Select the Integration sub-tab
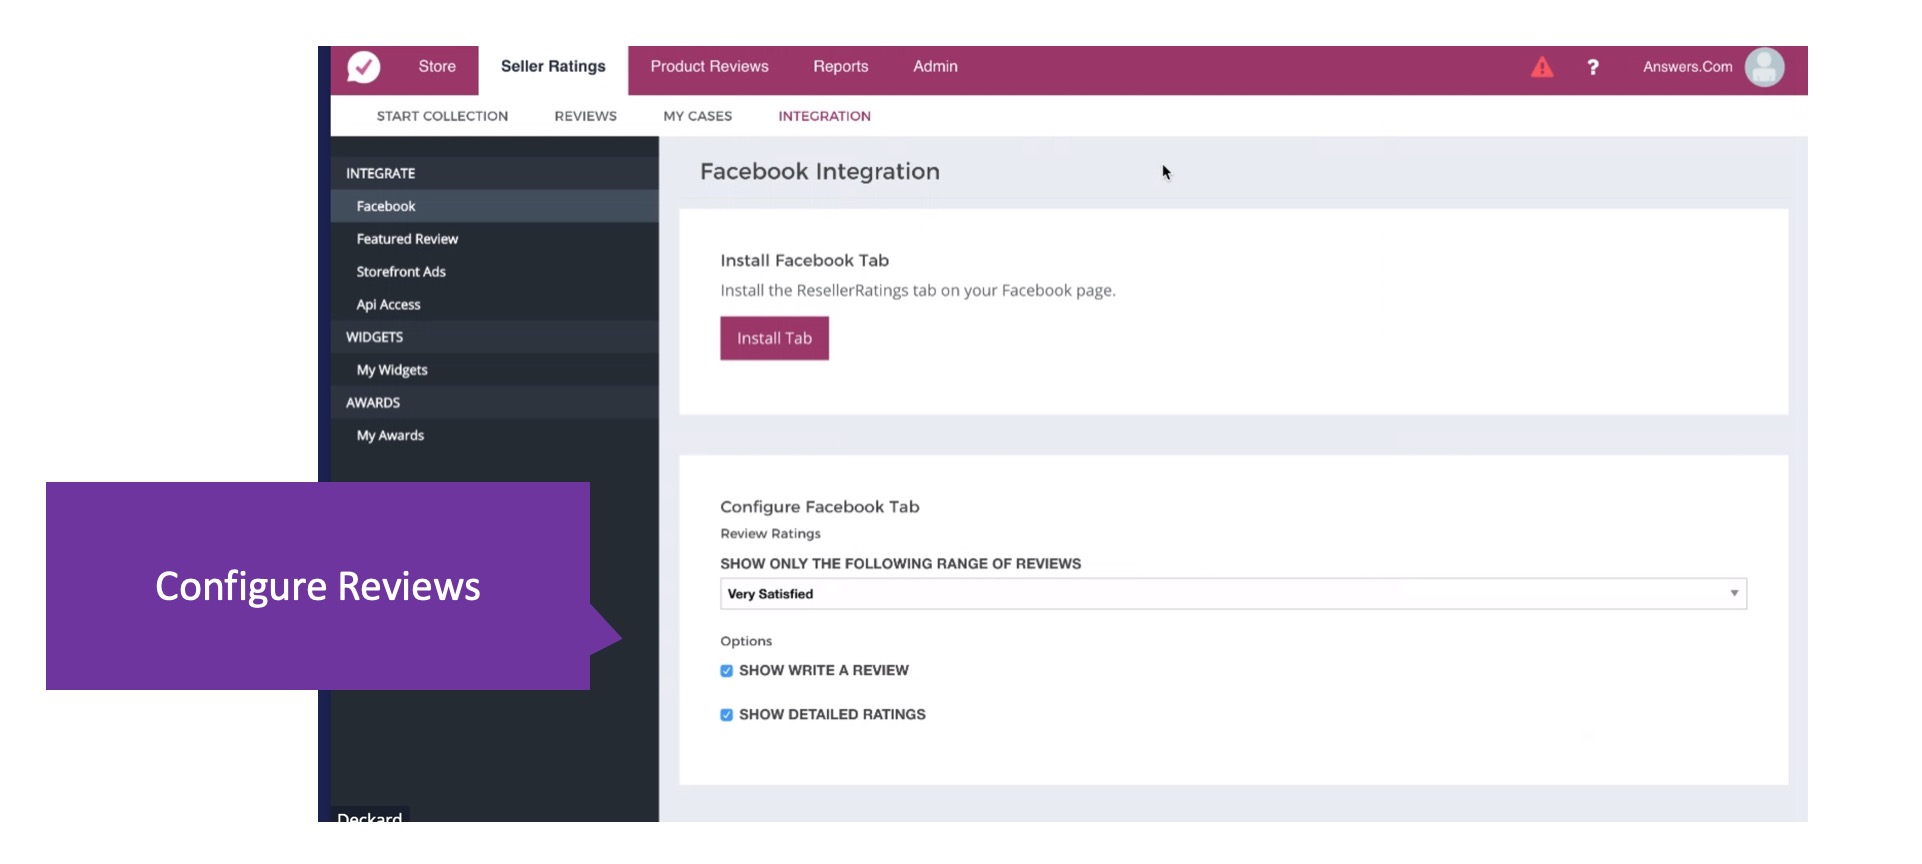 click(824, 116)
